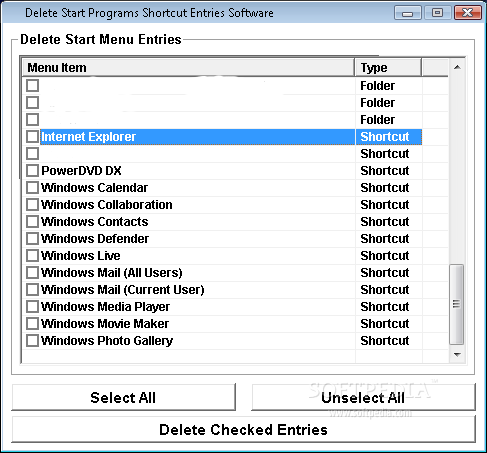The image size is (487, 453).
Task: Check Windows Mail (All Users) checkbox
Action: (x=32, y=272)
